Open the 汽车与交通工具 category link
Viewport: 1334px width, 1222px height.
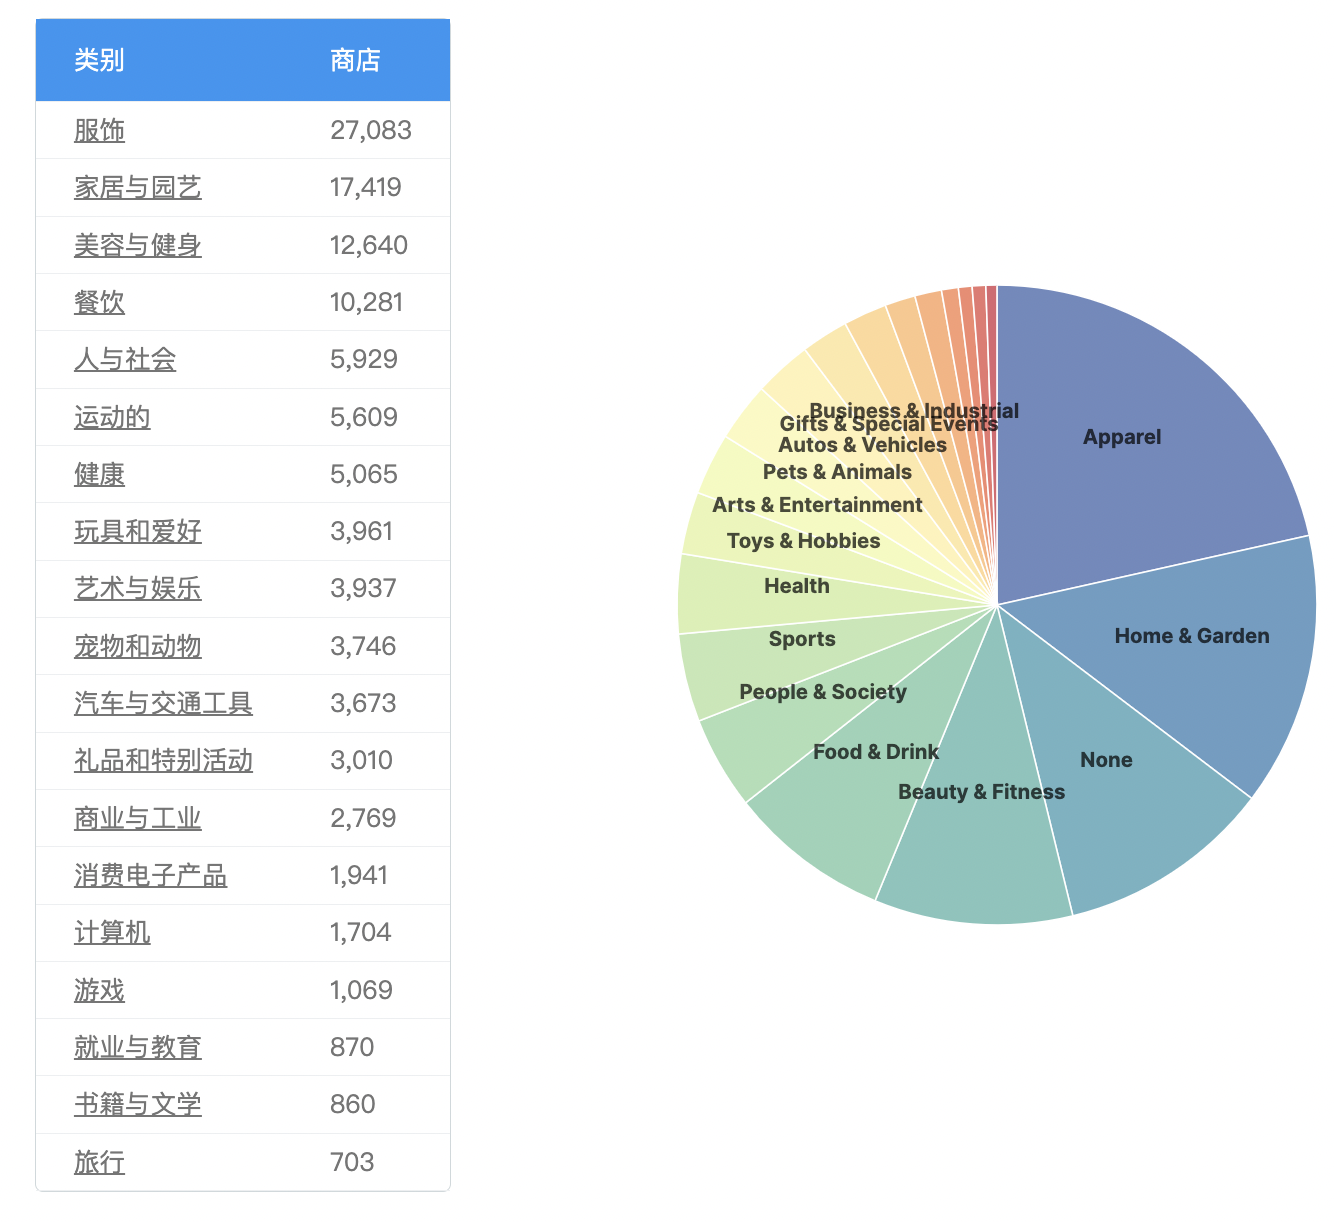(x=163, y=703)
